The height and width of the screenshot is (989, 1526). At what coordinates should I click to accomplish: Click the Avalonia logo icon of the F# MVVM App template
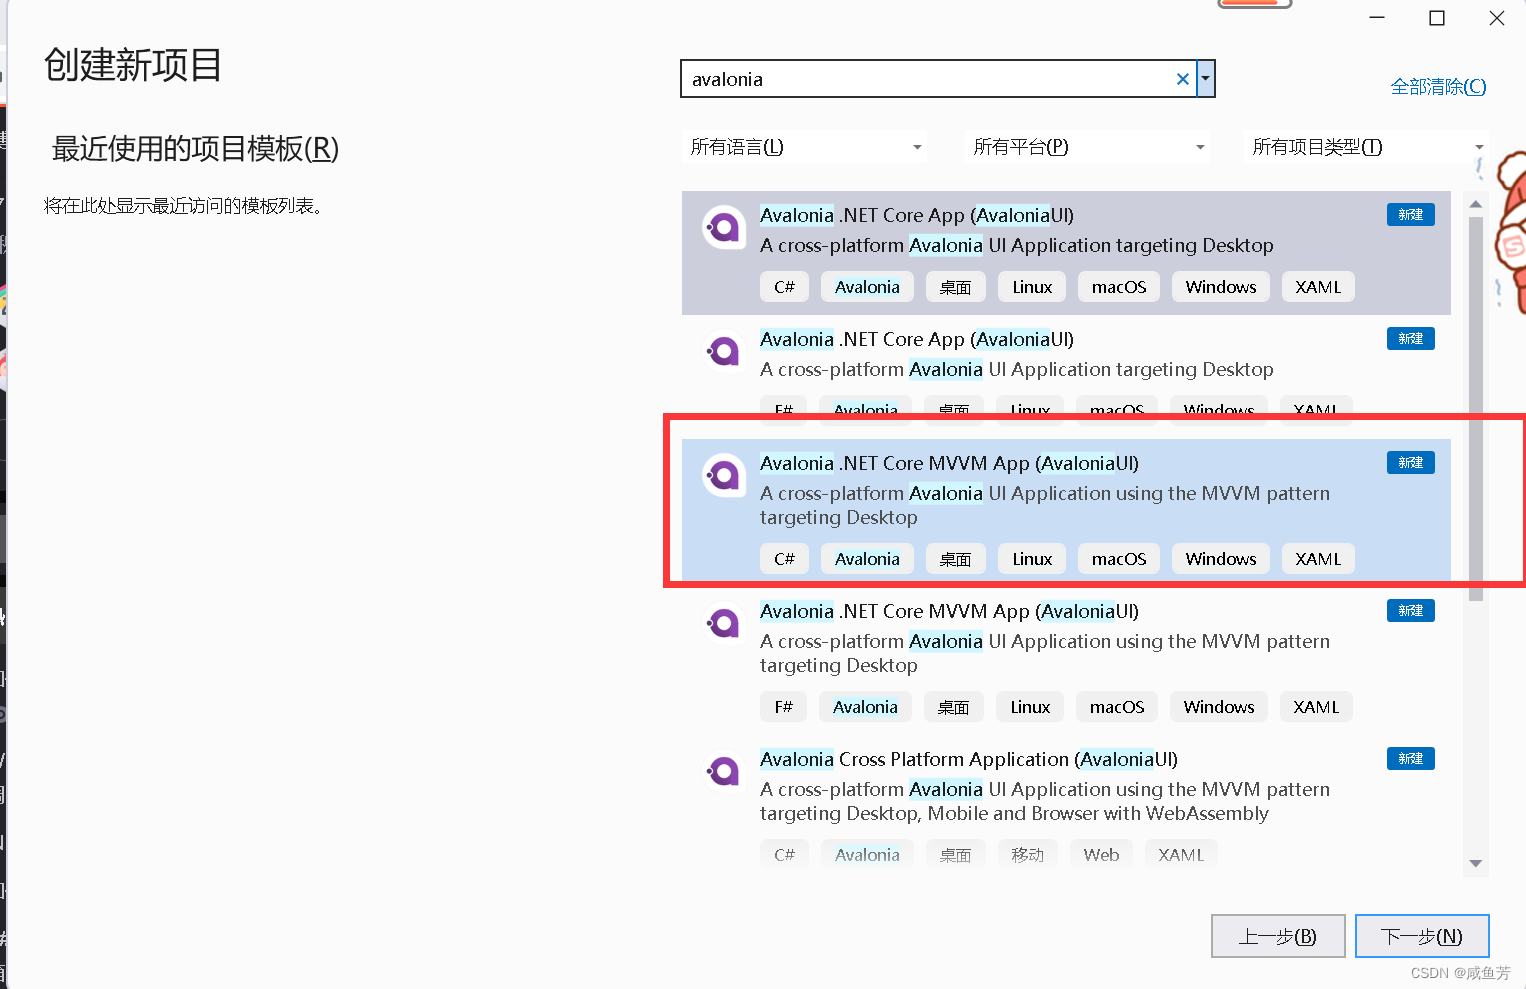pos(723,624)
